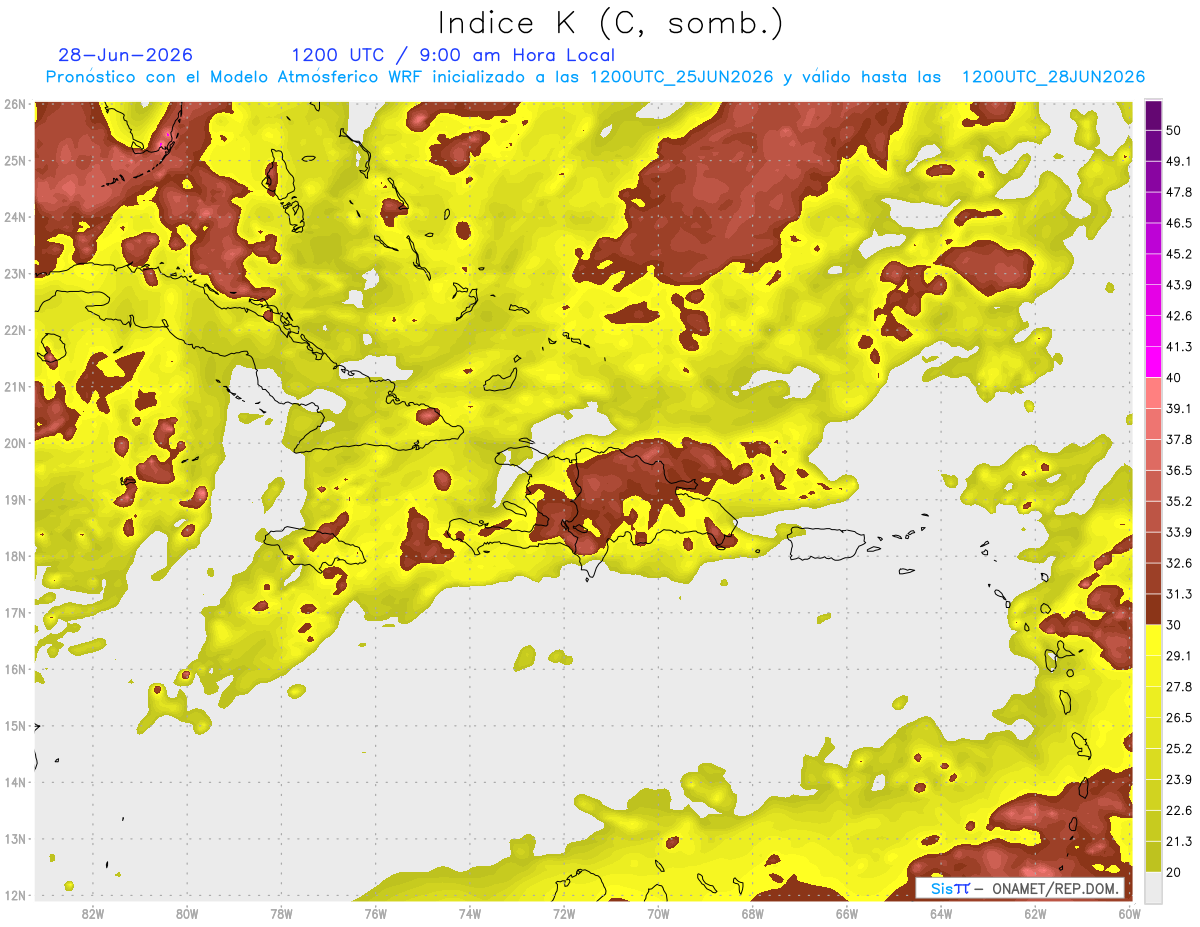The height and width of the screenshot is (927, 1200).
Task: Click the '20N' latitude label
Action: (x=15, y=443)
